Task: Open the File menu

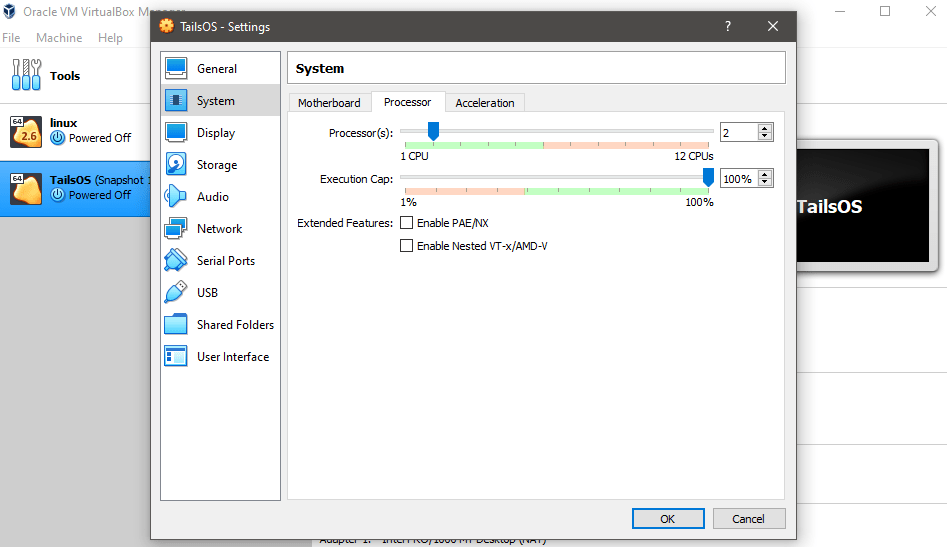Action: click(x=11, y=37)
